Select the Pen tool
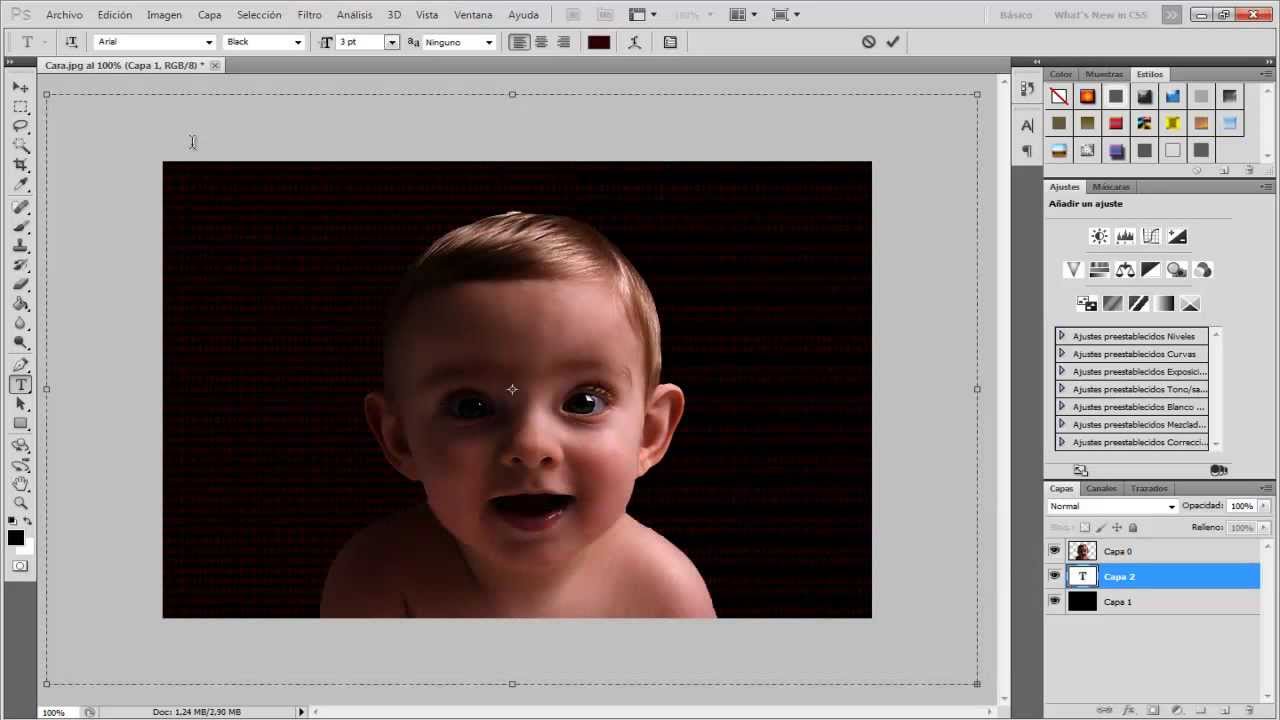1280x720 pixels. coord(20,365)
